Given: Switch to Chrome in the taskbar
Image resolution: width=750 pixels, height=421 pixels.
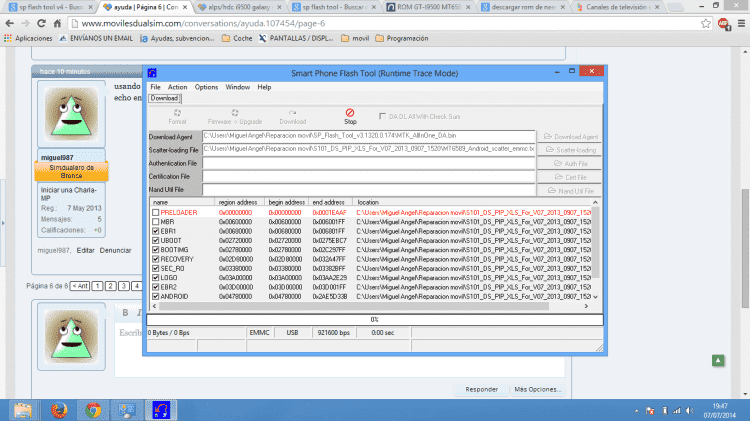Looking at the screenshot, I should [x=93, y=410].
